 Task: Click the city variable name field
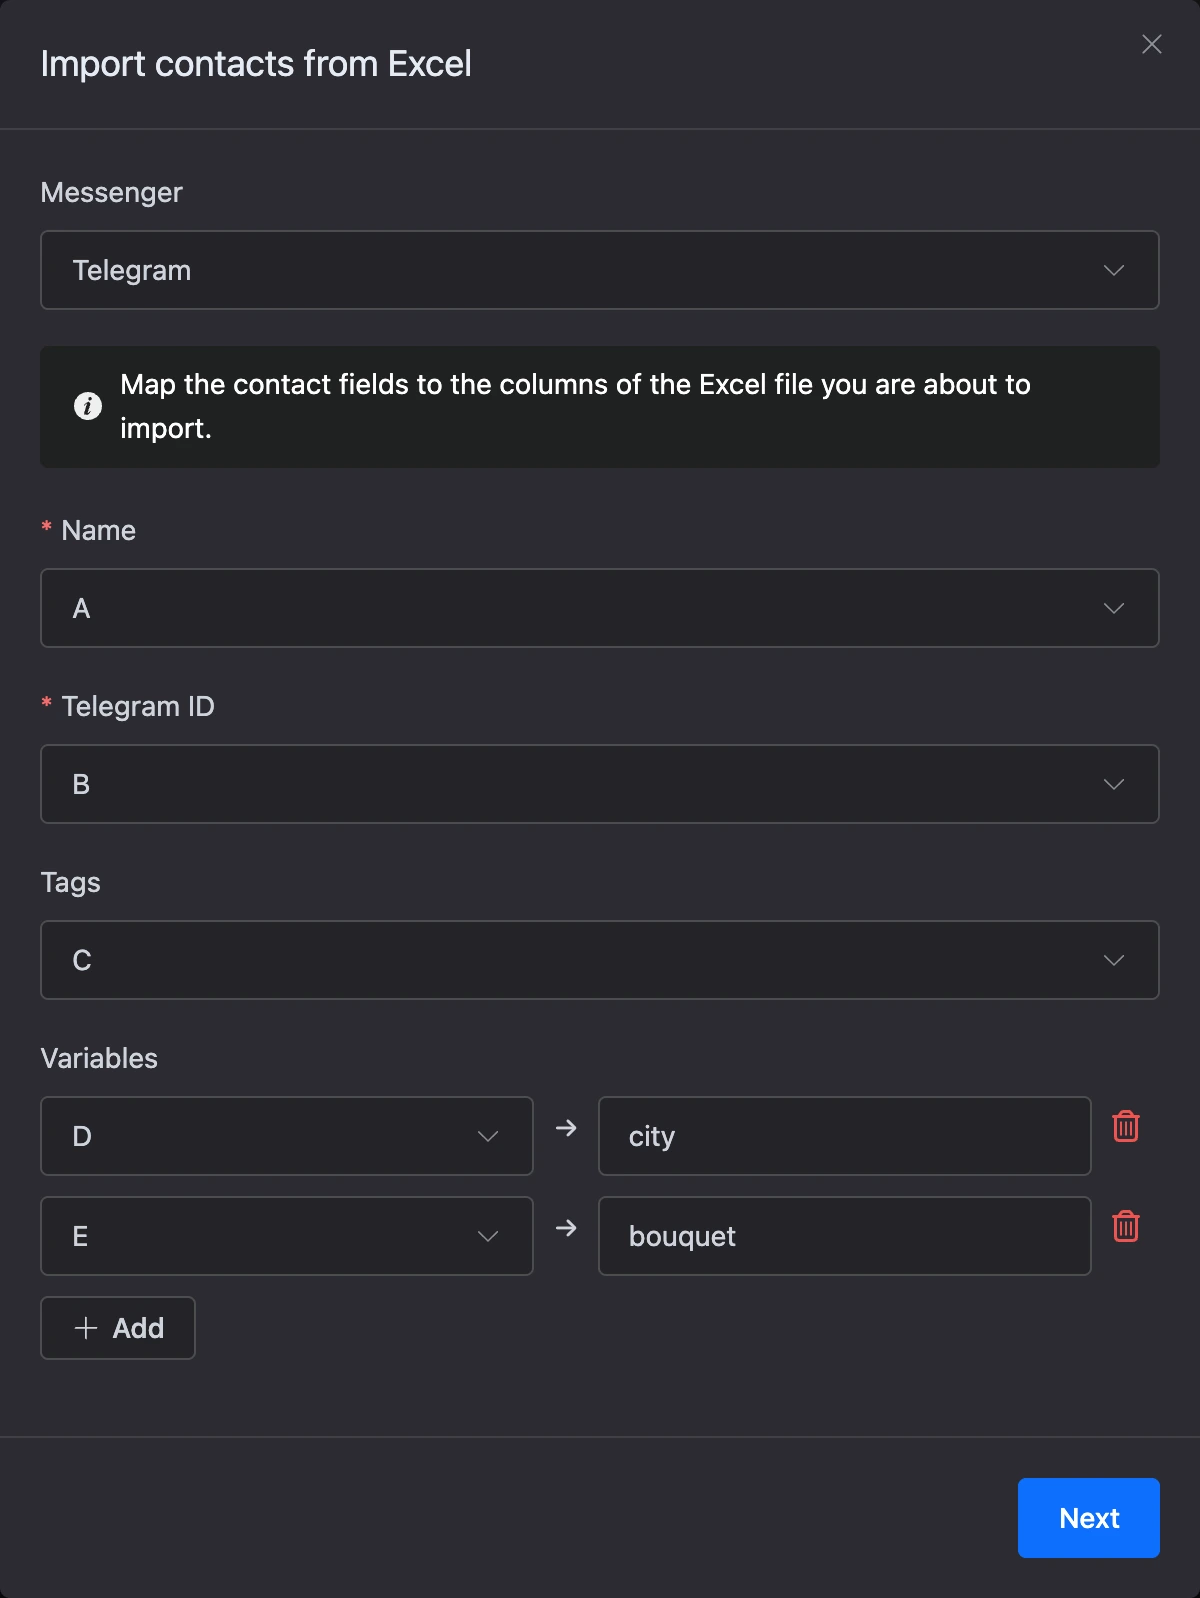(845, 1136)
